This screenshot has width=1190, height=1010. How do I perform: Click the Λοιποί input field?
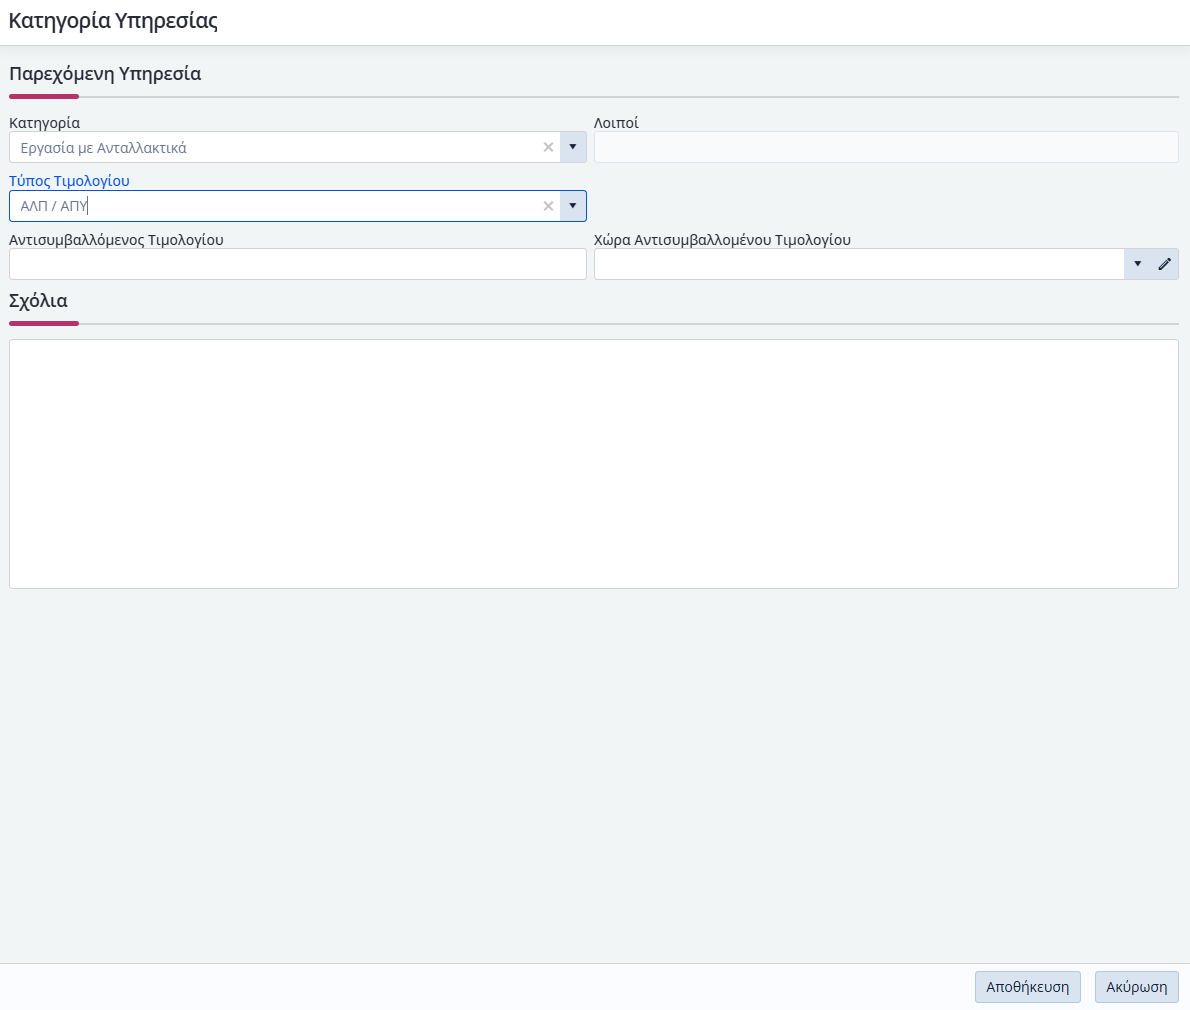point(885,147)
